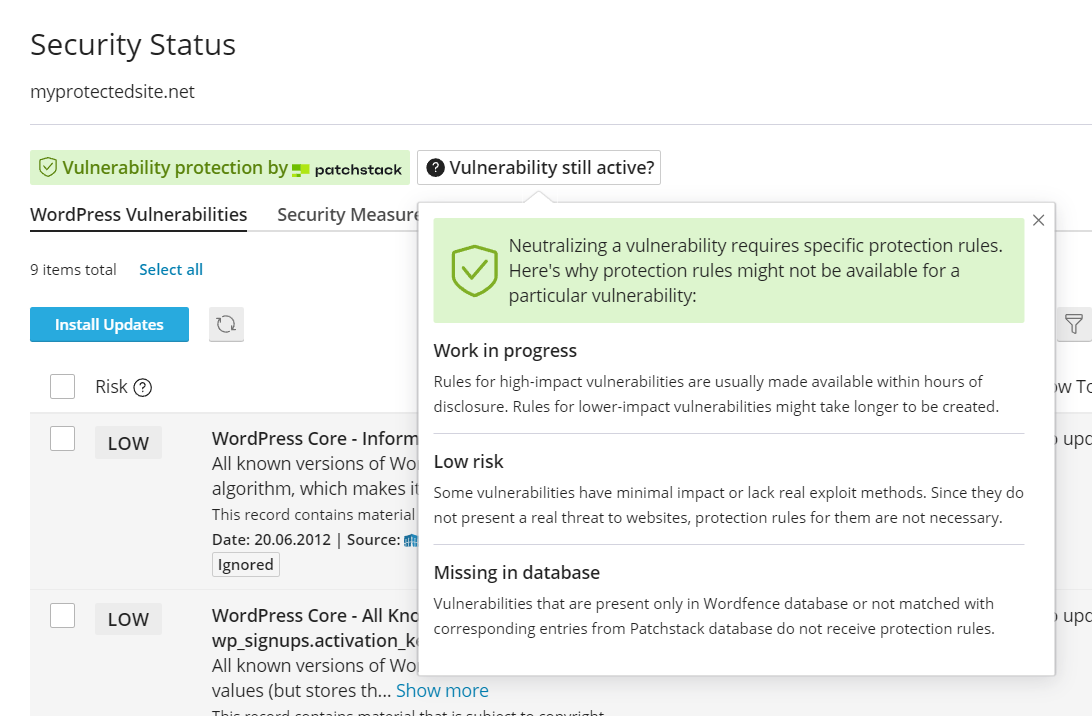Click the first vulnerability's LOW risk badge
Image resolution: width=1092 pixels, height=716 pixels.
(128, 443)
